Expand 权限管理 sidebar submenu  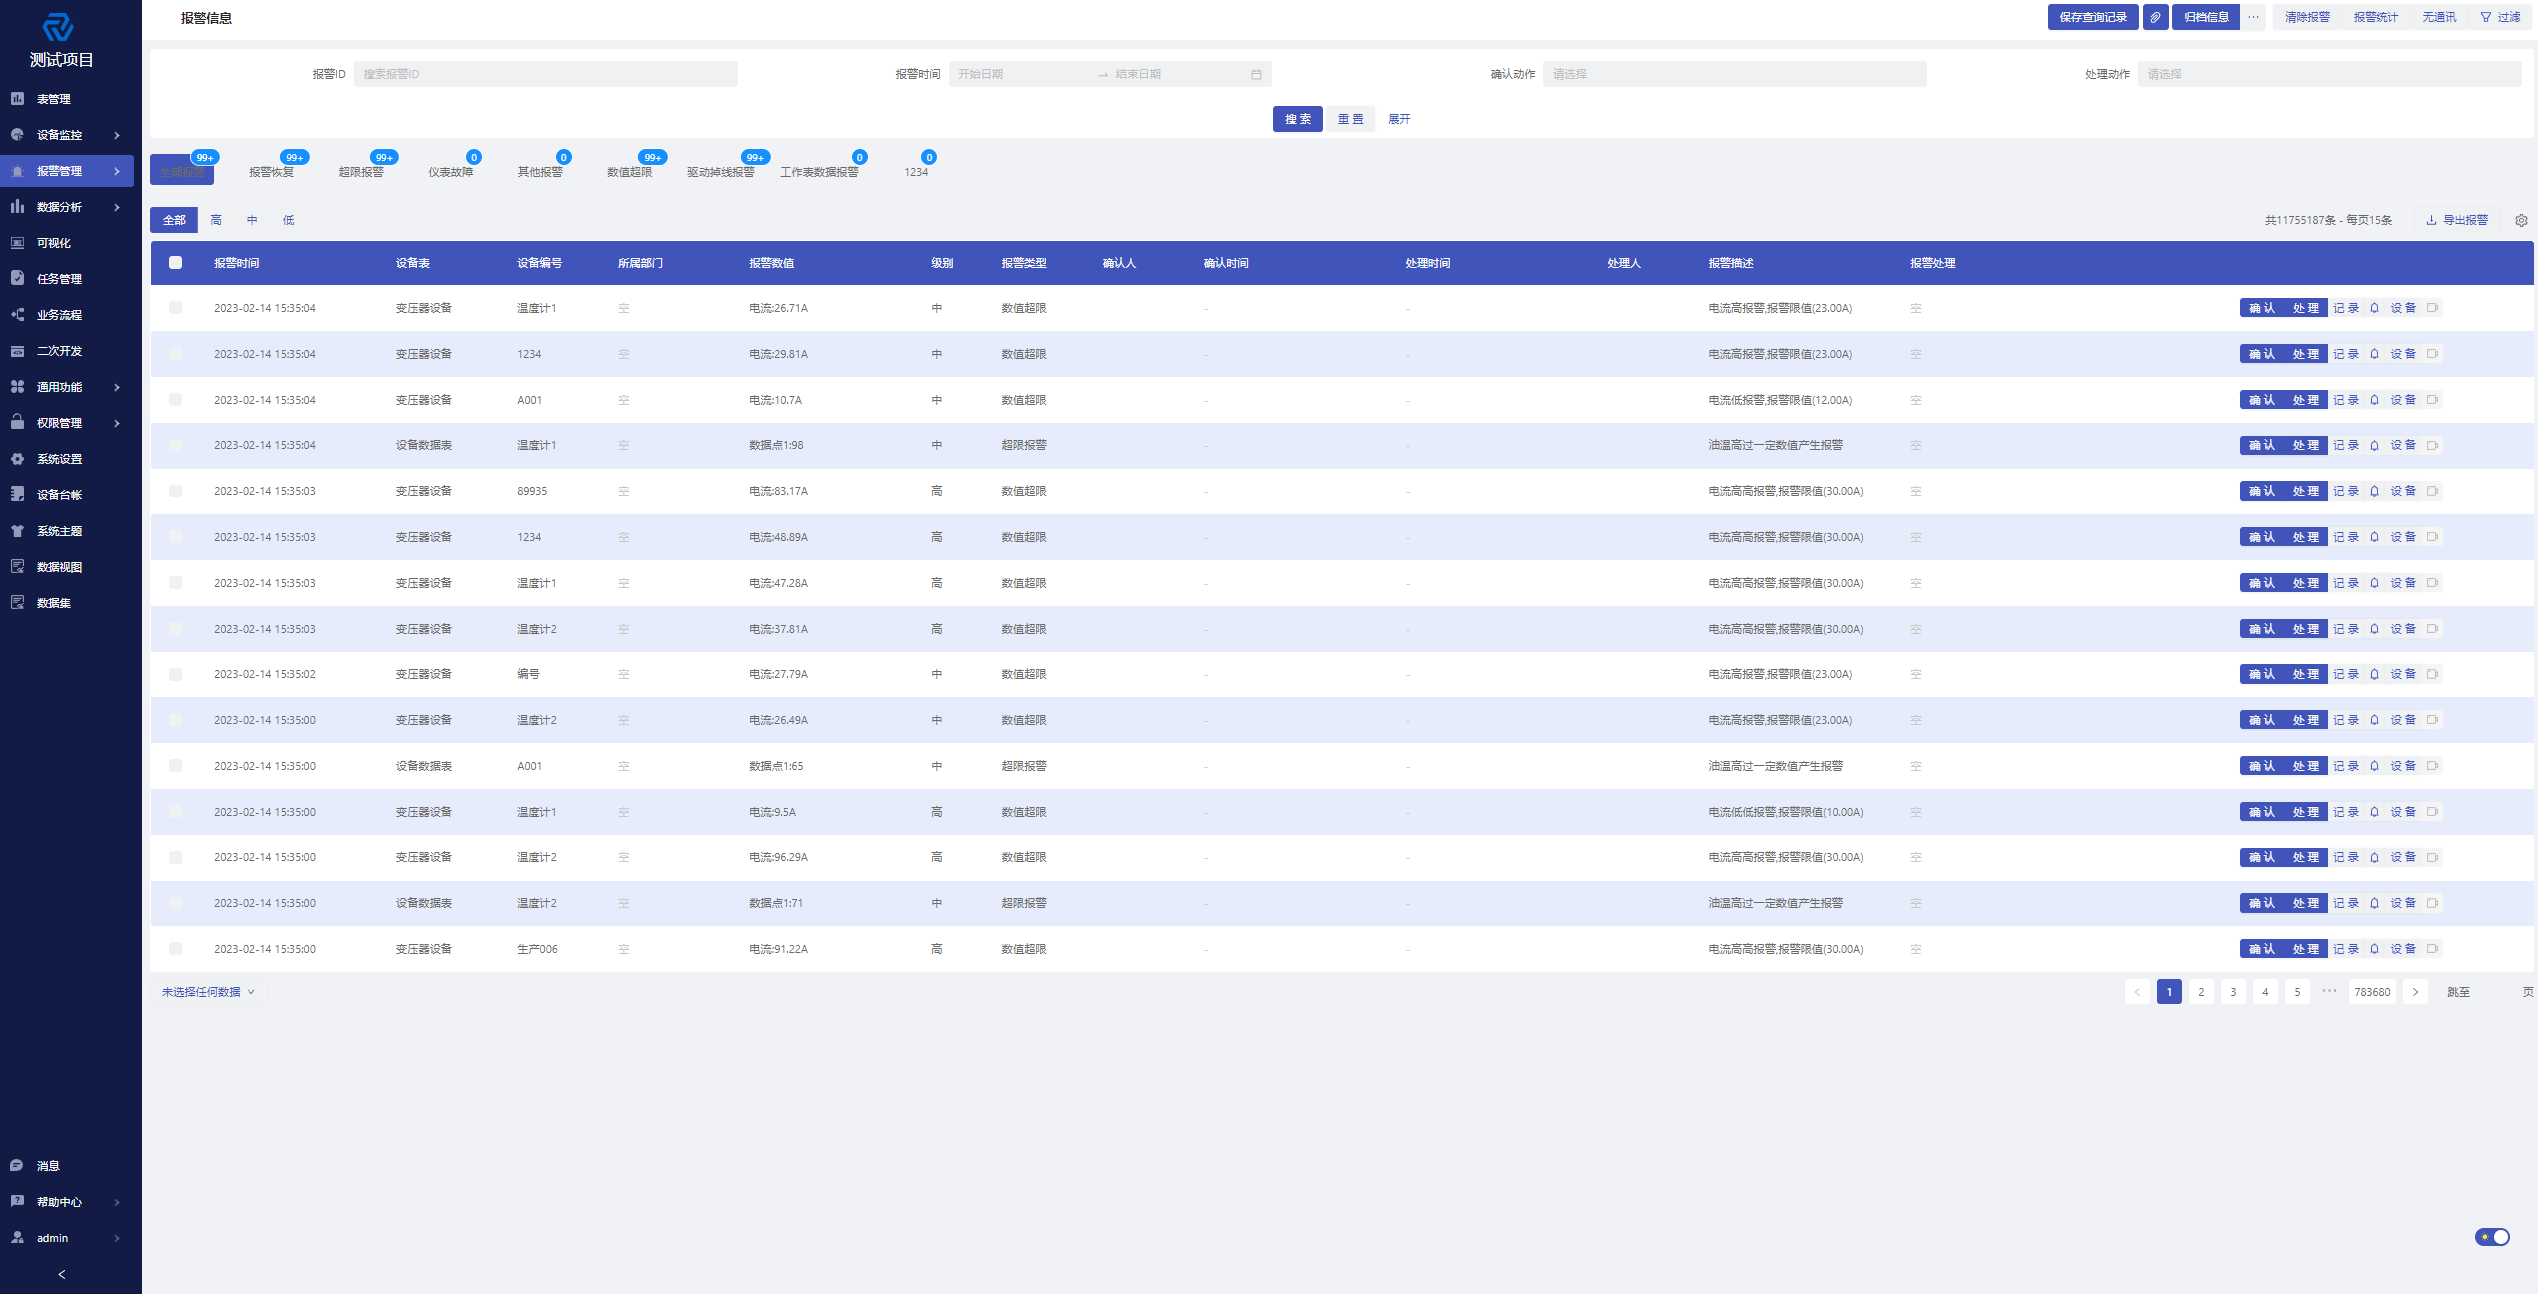67,423
